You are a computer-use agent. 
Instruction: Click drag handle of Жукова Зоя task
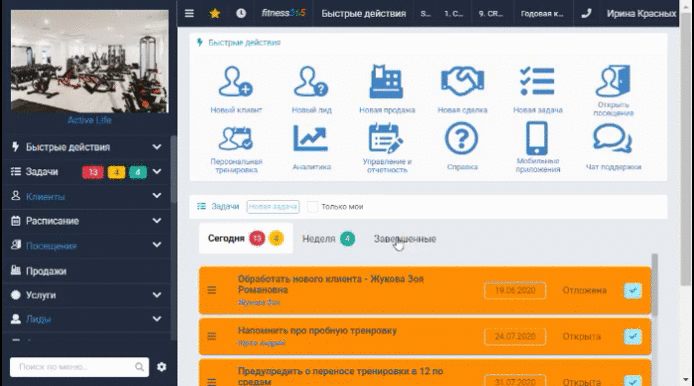tap(212, 290)
